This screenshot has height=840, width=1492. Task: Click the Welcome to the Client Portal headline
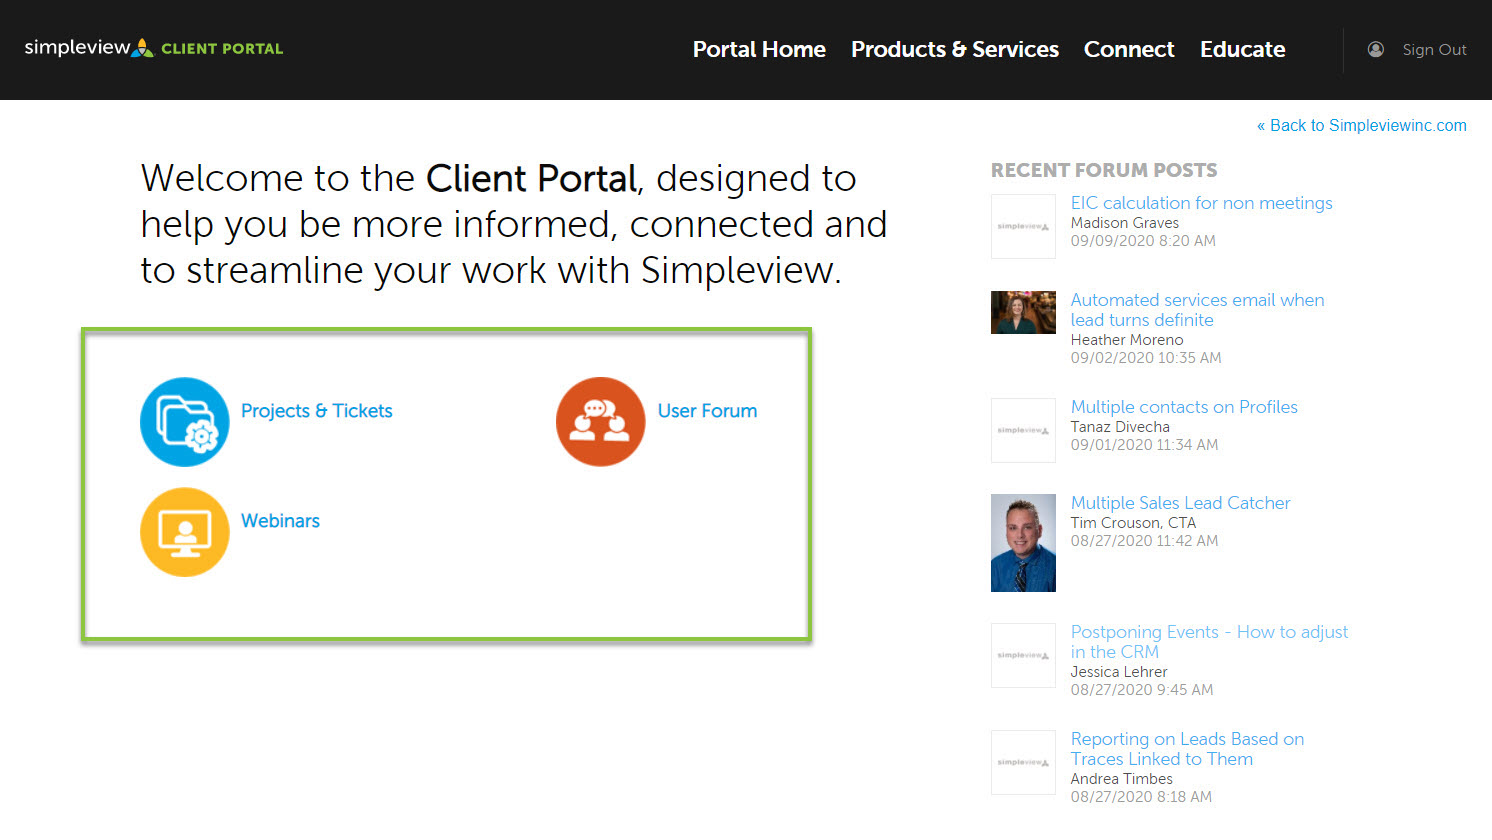point(514,224)
